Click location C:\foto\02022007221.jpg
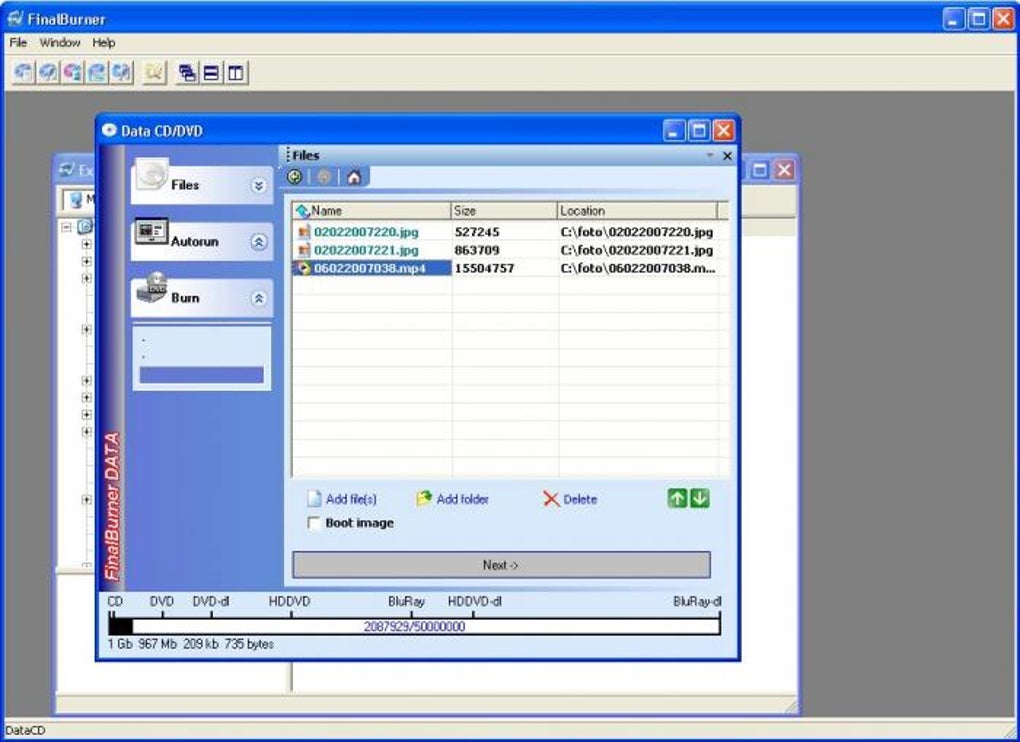Screen dimensions: 1020x742 coord(637,250)
